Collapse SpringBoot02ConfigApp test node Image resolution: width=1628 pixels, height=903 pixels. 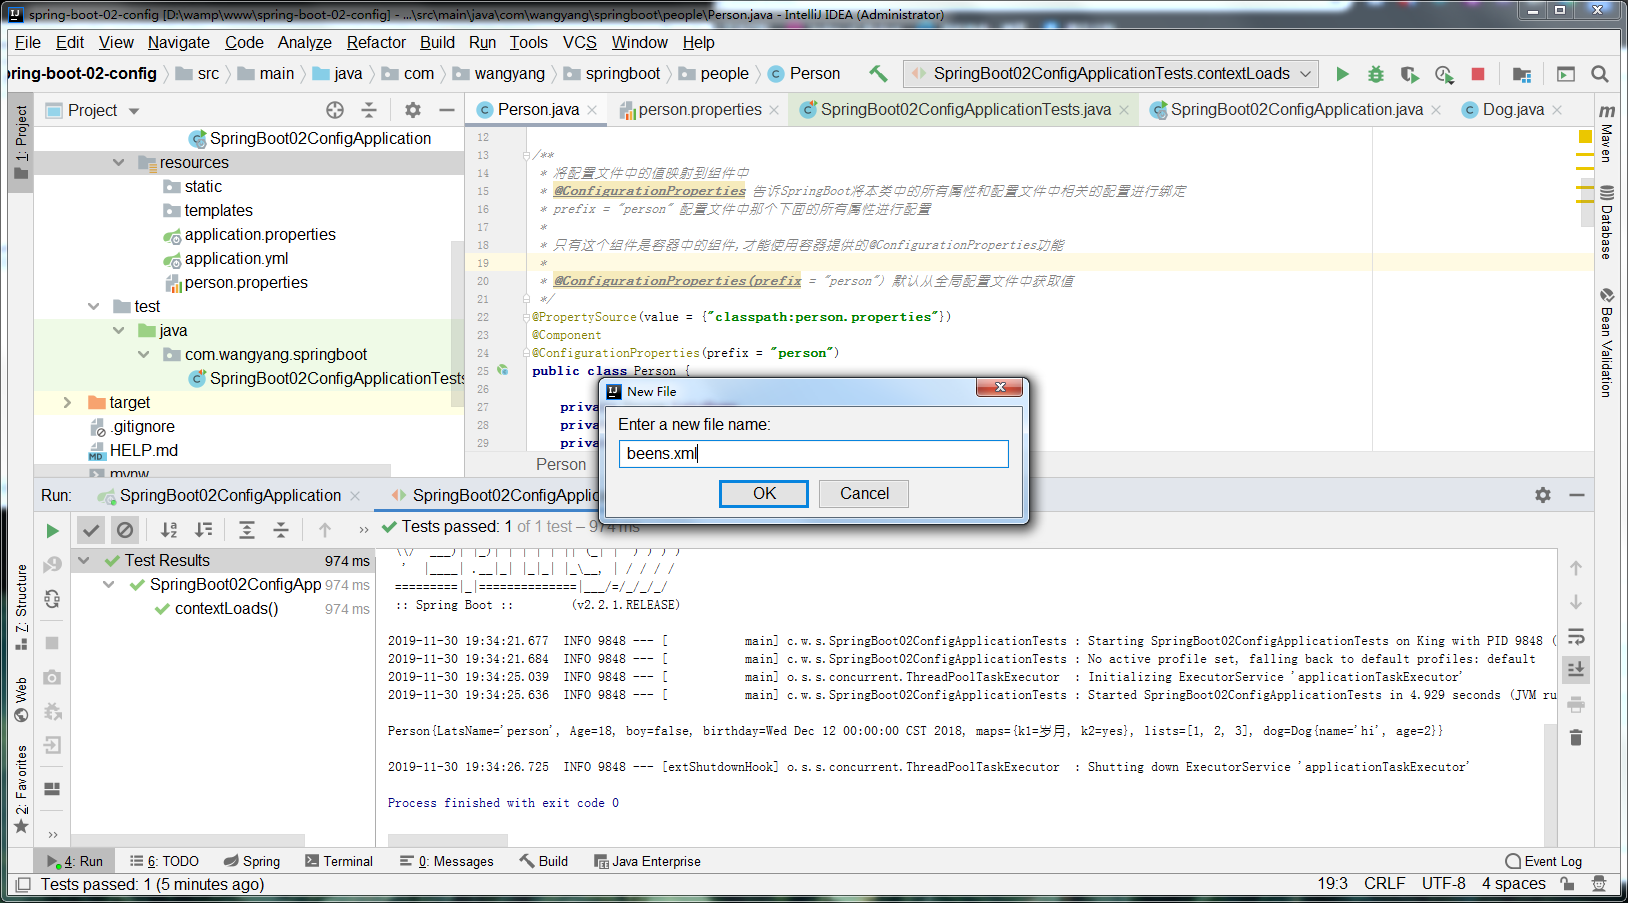[109, 584]
